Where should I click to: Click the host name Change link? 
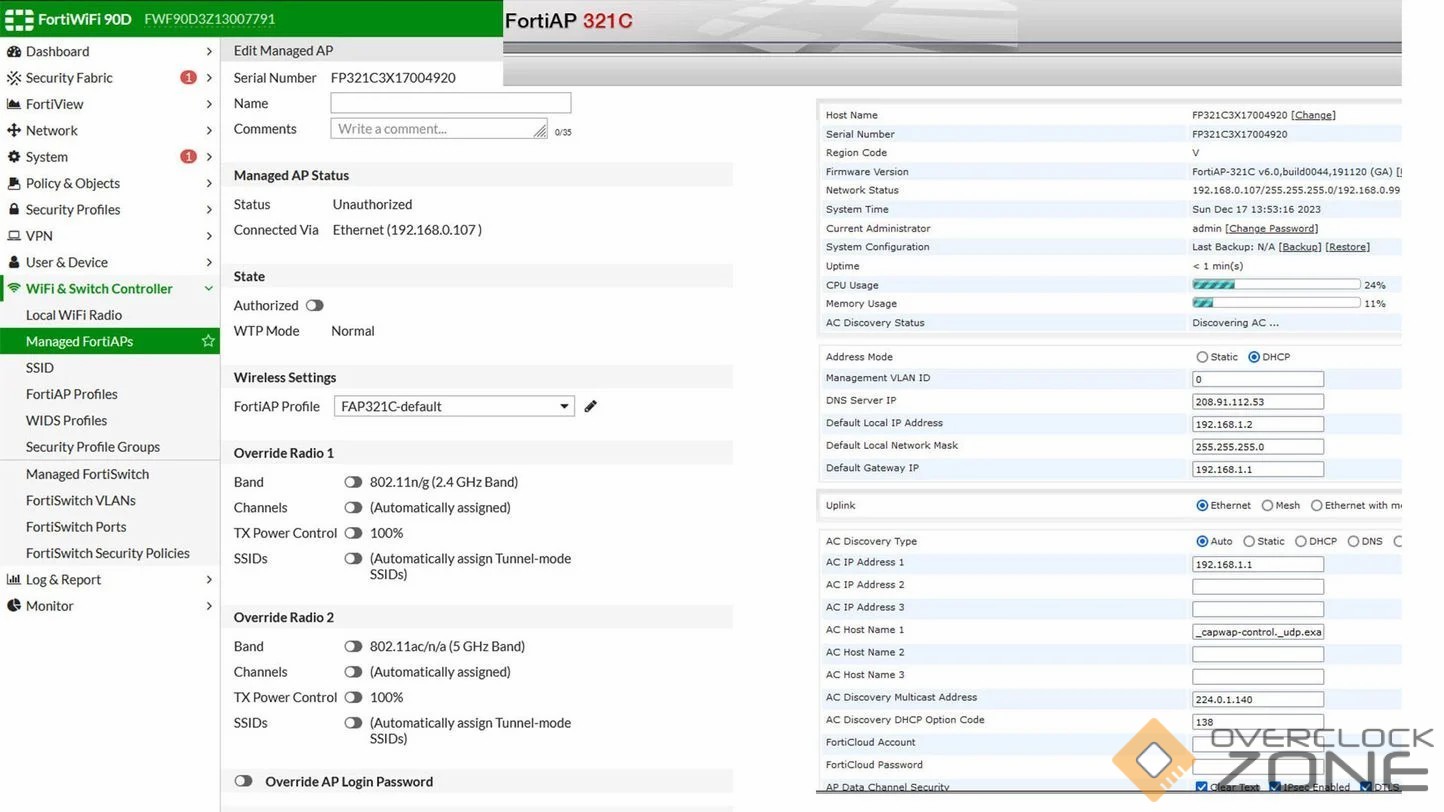pyautogui.click(x=1313, y=115)
